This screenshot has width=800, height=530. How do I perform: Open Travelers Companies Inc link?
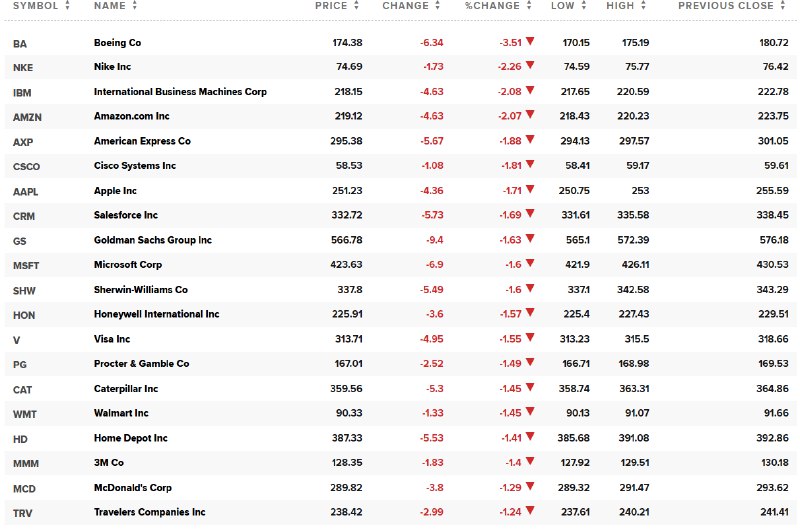coord(149,512)
